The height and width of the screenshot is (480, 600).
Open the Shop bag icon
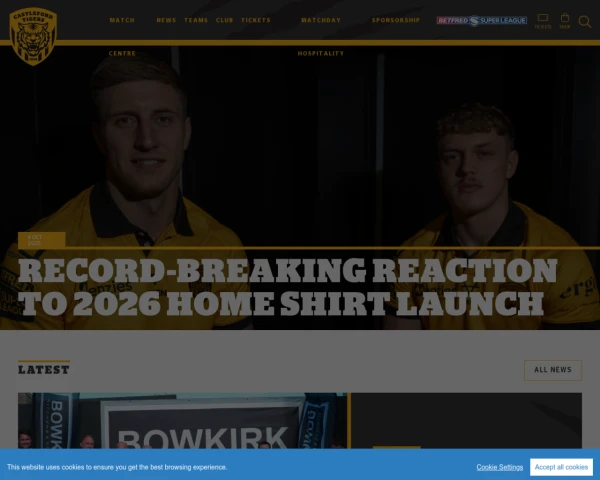point(565,21)
